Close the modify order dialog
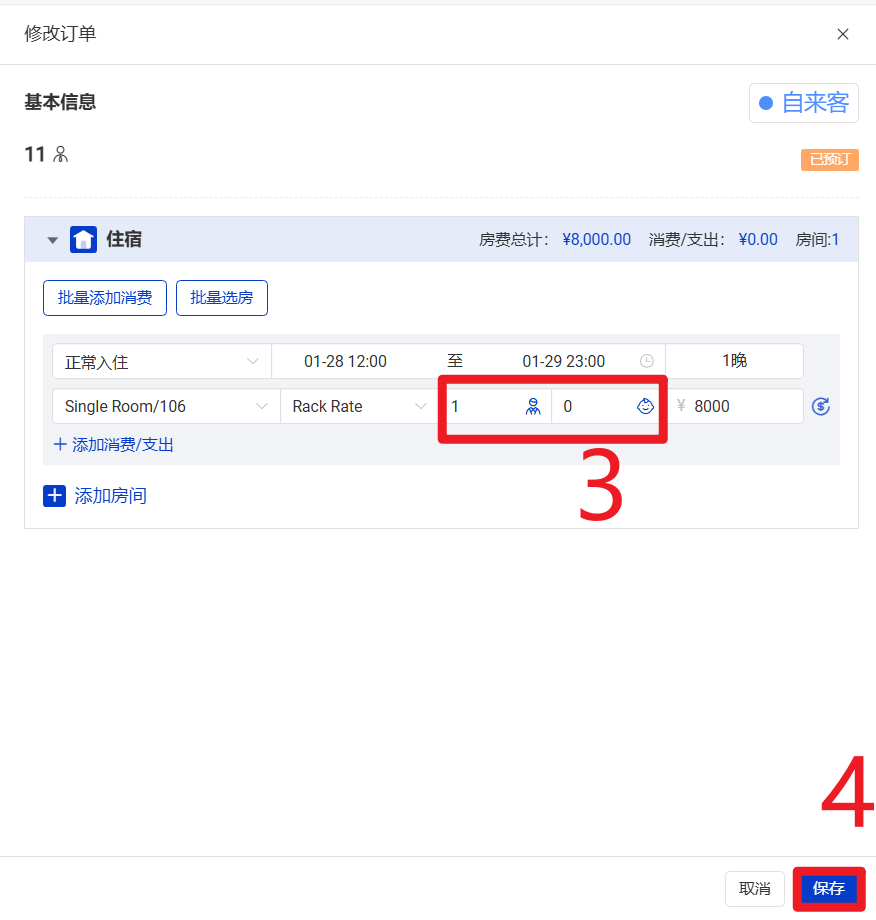This screenshot has width=876, height=920. coord(842,34)
